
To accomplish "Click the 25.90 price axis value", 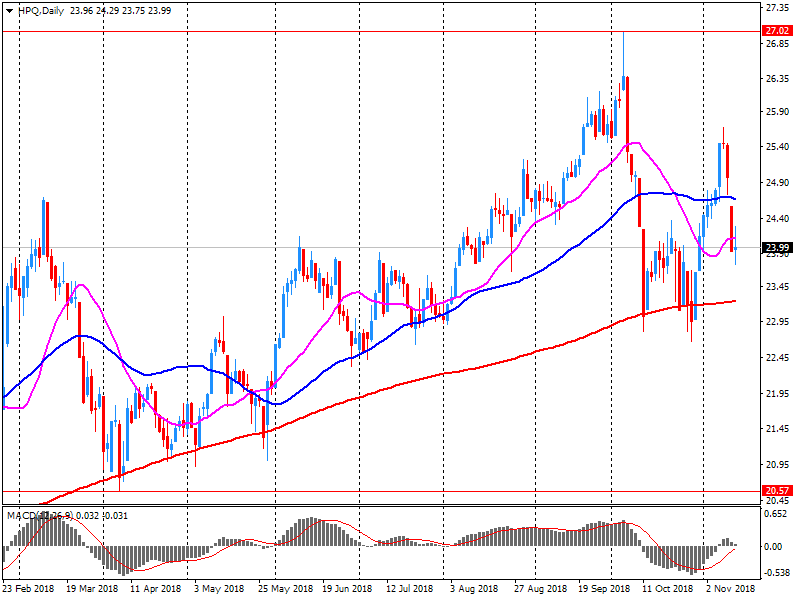I will (777, 112).
